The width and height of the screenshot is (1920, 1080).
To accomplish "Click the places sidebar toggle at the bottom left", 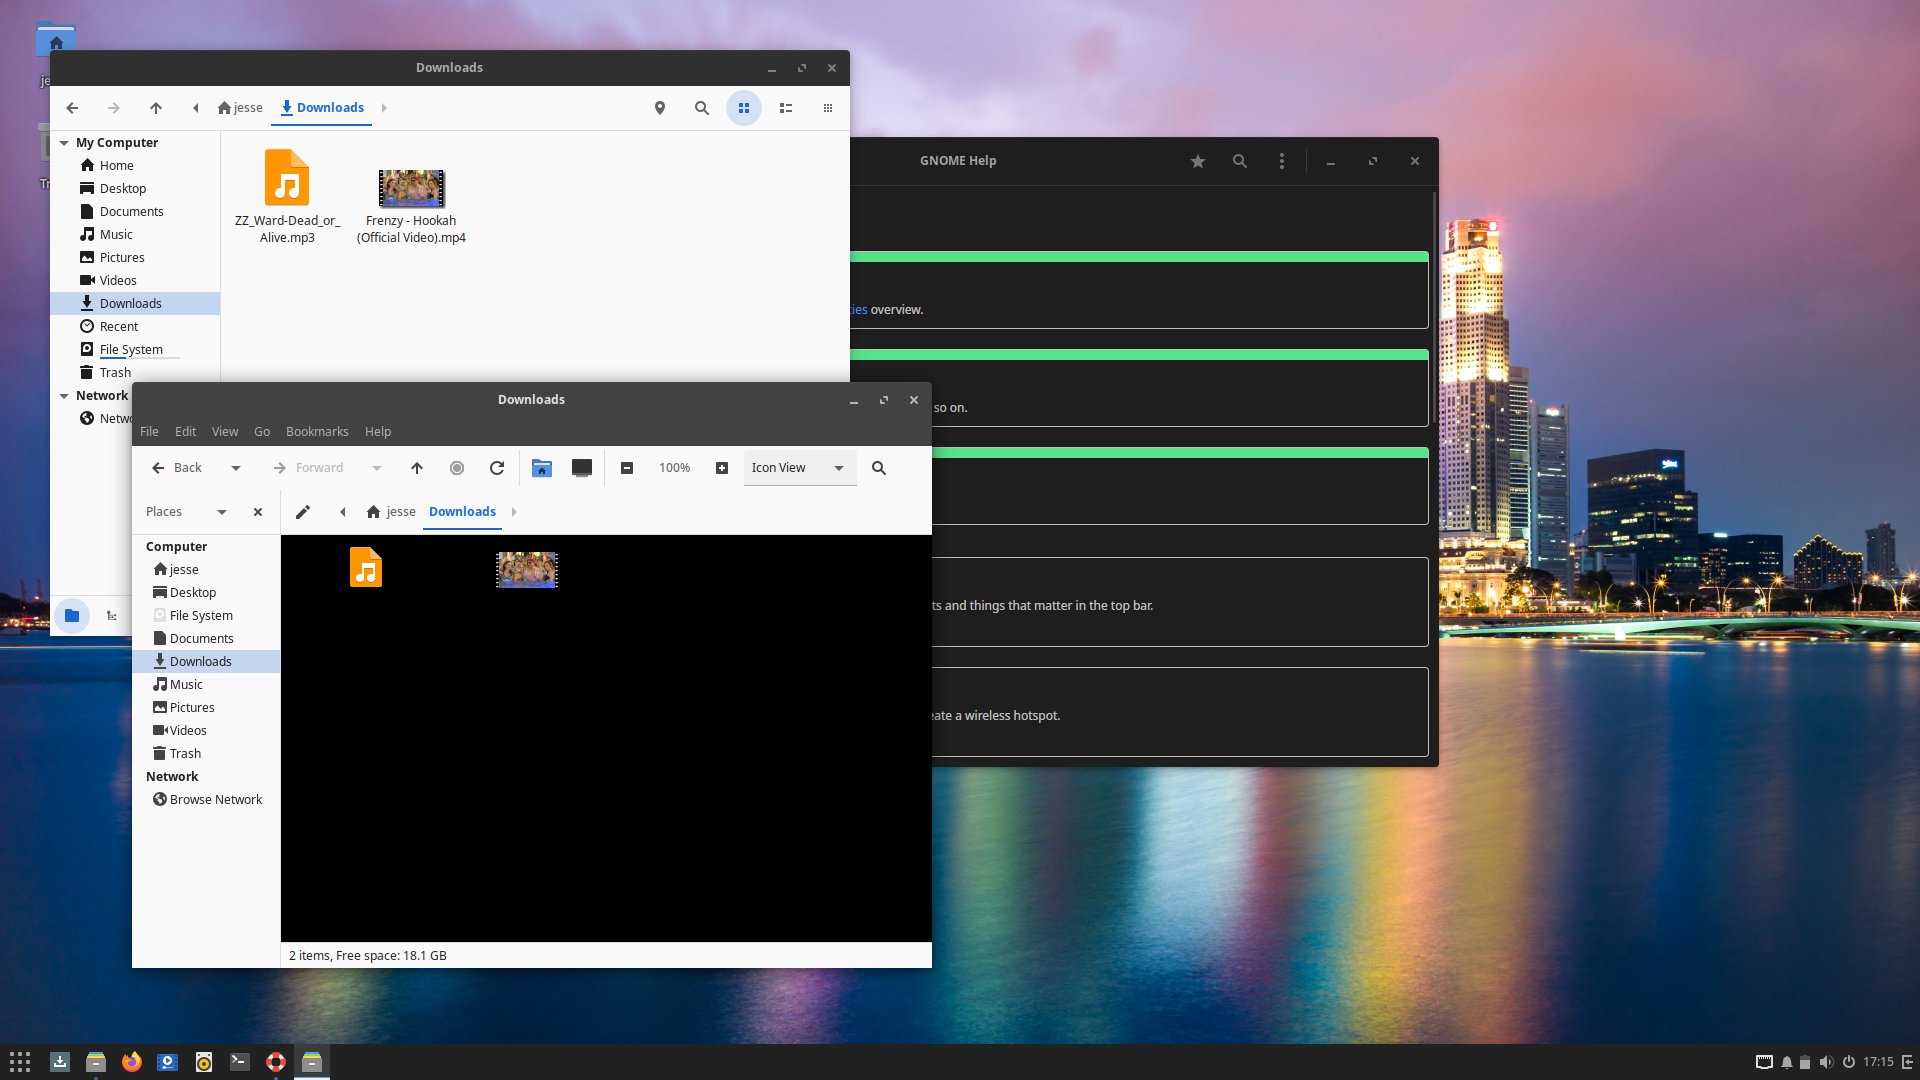I will coord(72,616).
